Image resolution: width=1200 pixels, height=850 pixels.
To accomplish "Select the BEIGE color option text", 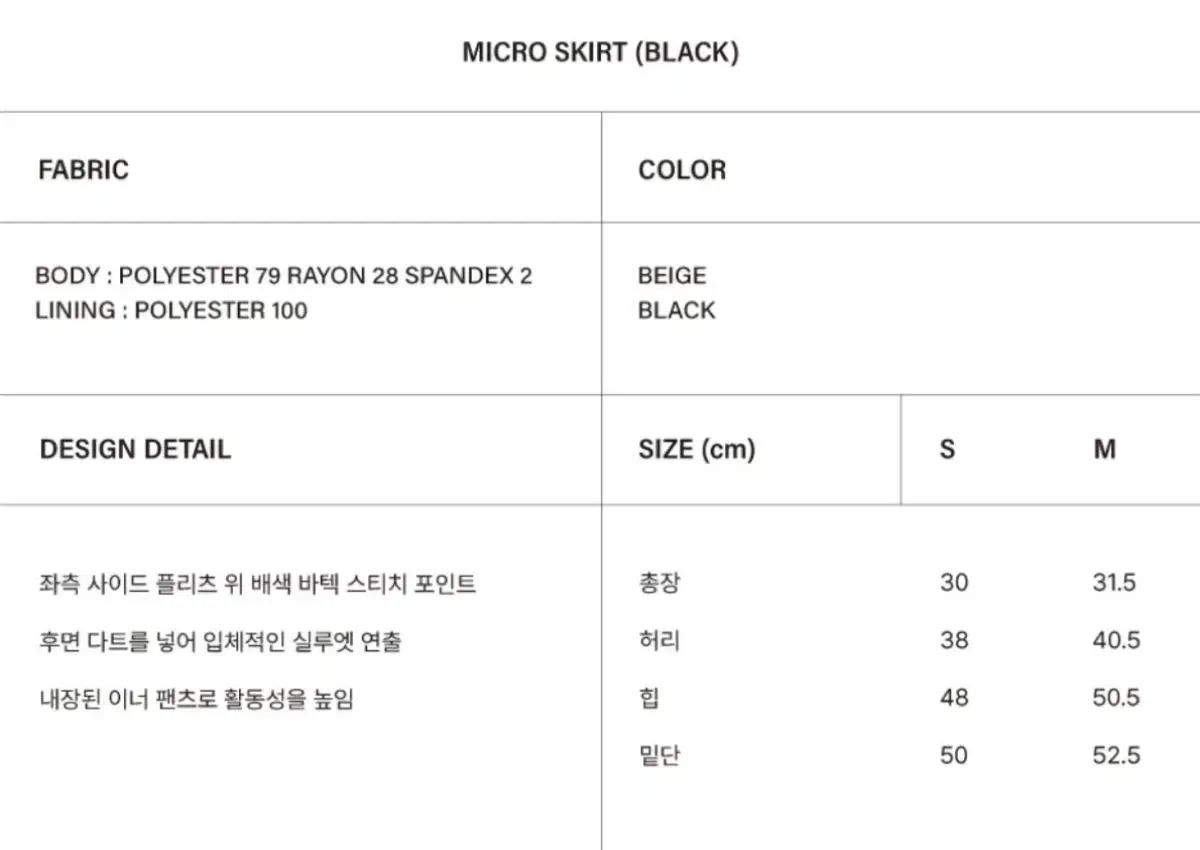I will tap(672, 276).
